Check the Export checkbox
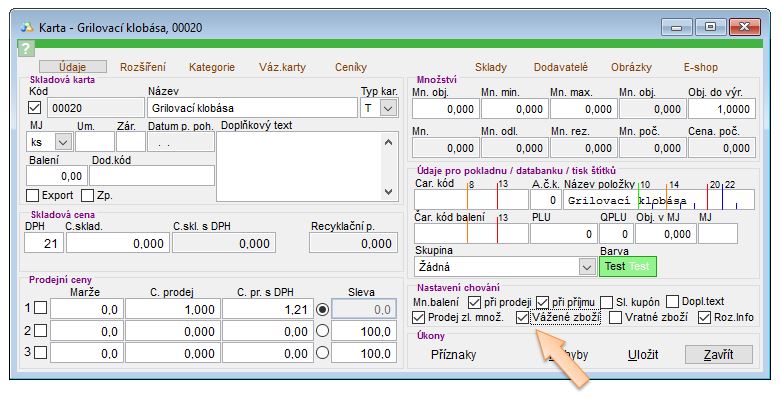This screenshot has height=409, width=781. pyautogui.click(x=33, y=195)
